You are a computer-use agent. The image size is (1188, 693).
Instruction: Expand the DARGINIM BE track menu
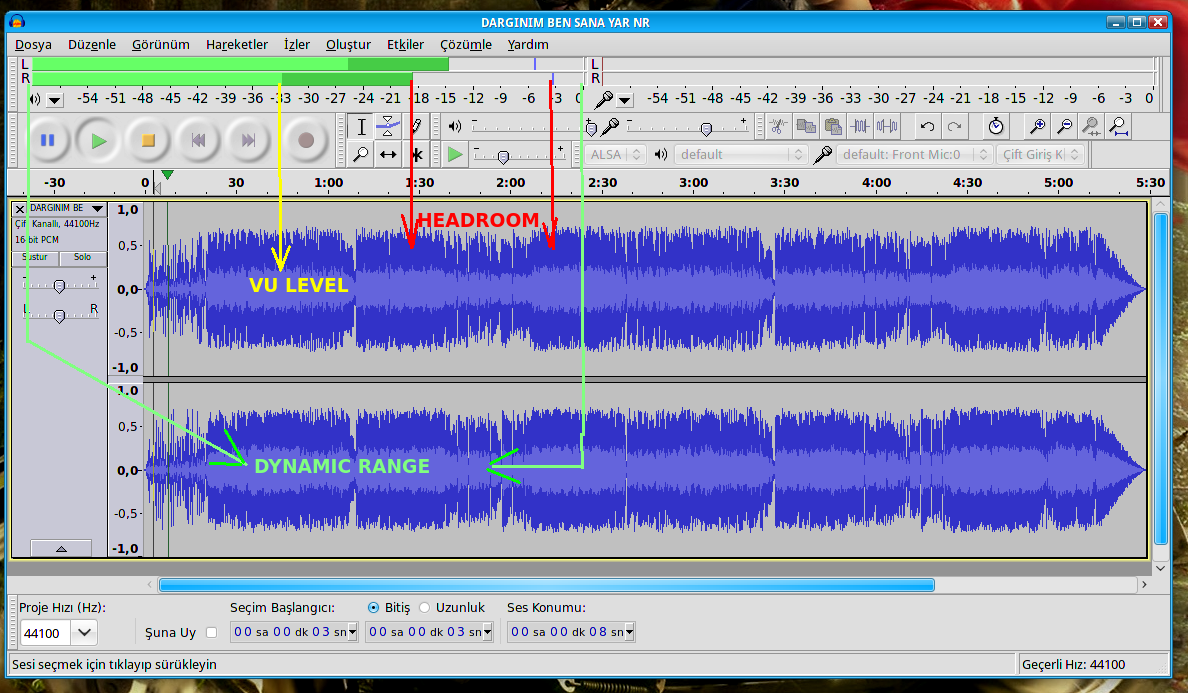pos(97,208)
